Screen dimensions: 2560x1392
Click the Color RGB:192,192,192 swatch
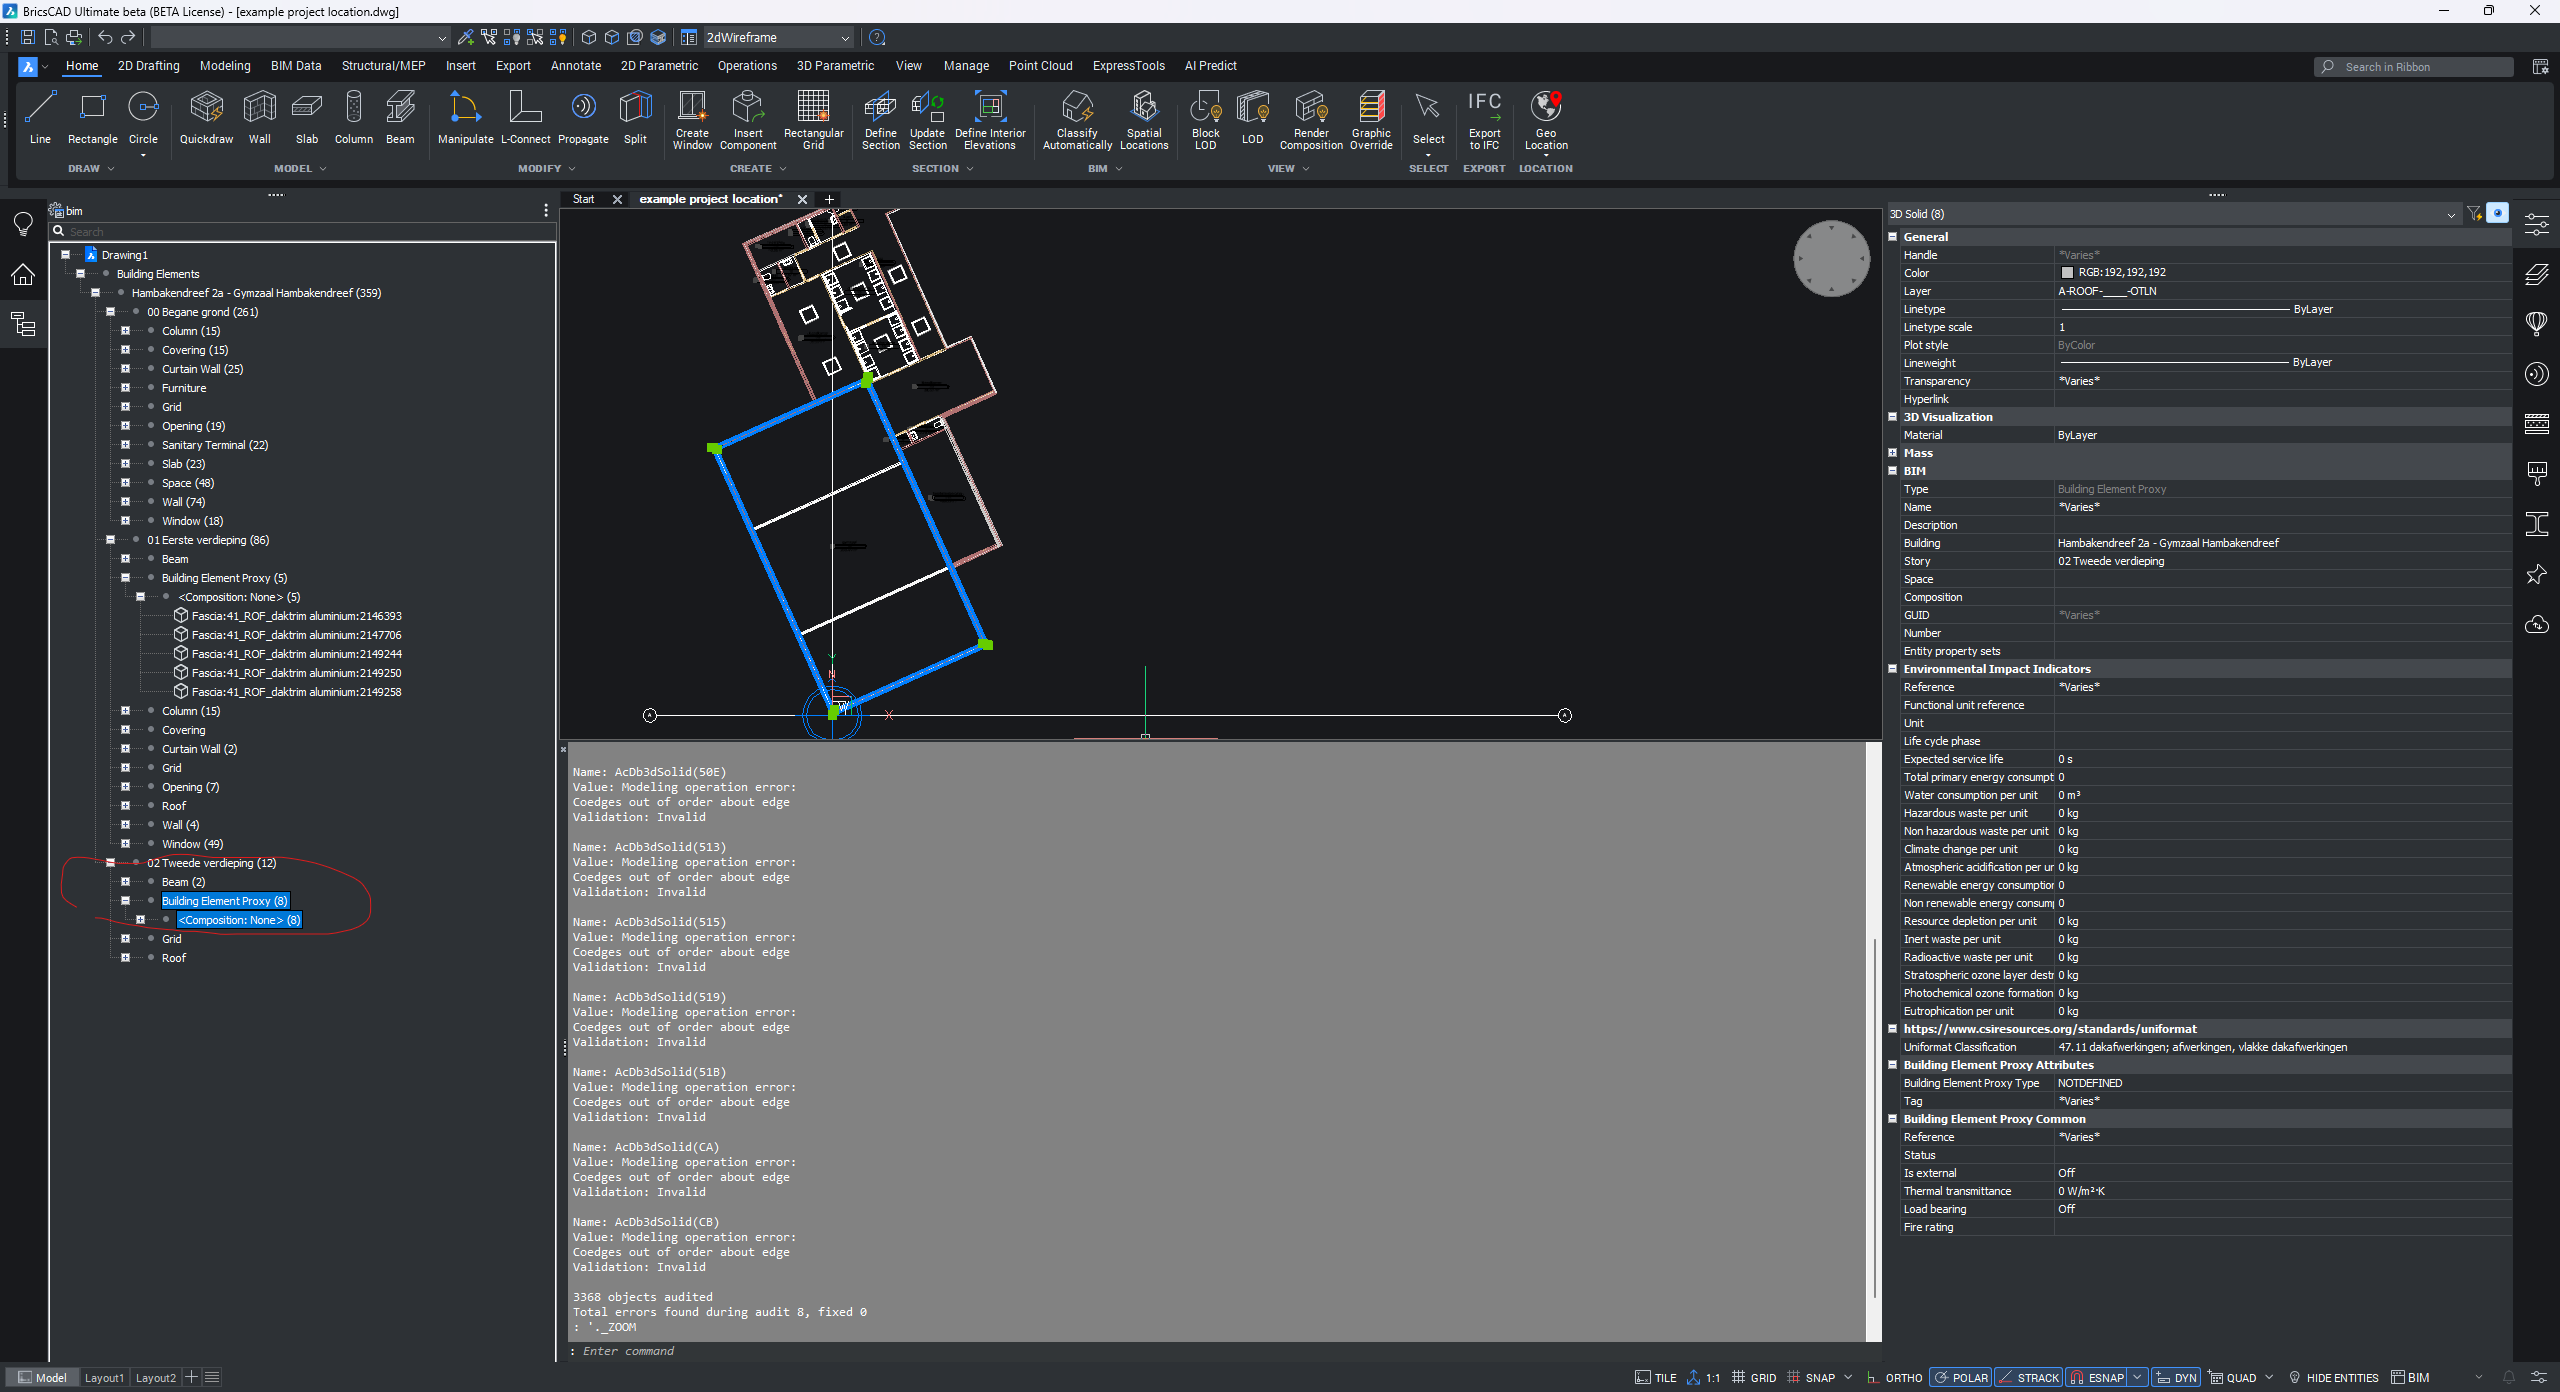2067,273
